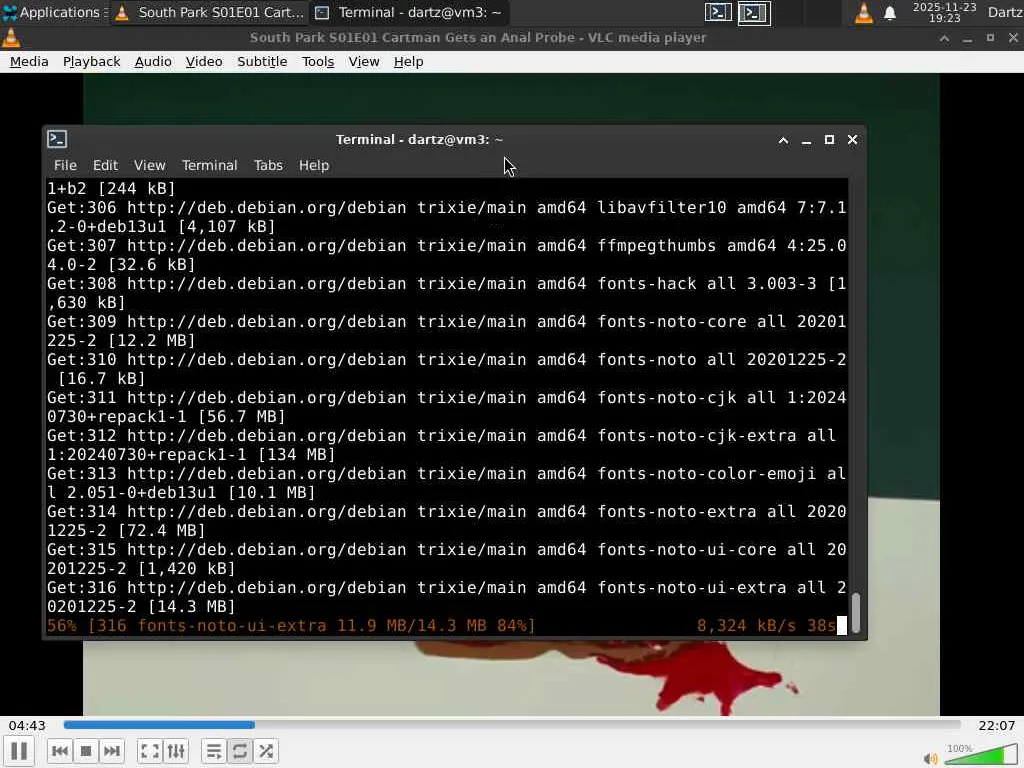Switch to South Park VLC taskbar entry
The width and height of the screenshot is (1024, 768).
point(210,12)
